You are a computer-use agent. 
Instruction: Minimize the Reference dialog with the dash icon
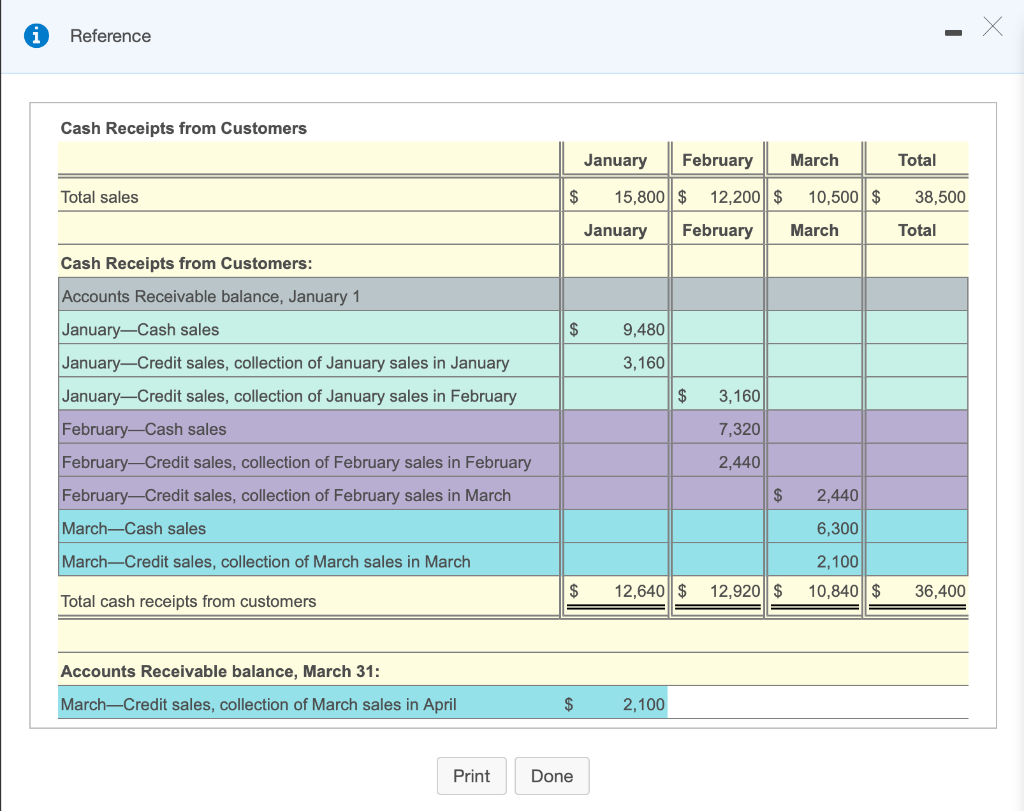pyautogui.click(x=953, y=33)
